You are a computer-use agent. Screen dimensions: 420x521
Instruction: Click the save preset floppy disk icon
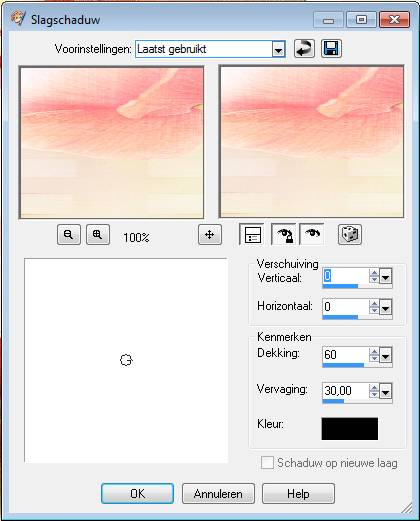(331, 49)
